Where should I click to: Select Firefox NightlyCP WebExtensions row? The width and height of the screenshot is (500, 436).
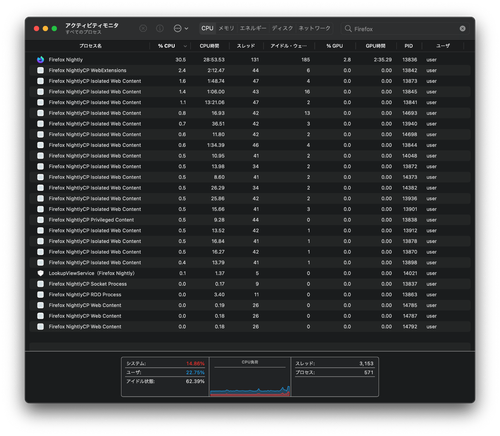click(250, 70)
